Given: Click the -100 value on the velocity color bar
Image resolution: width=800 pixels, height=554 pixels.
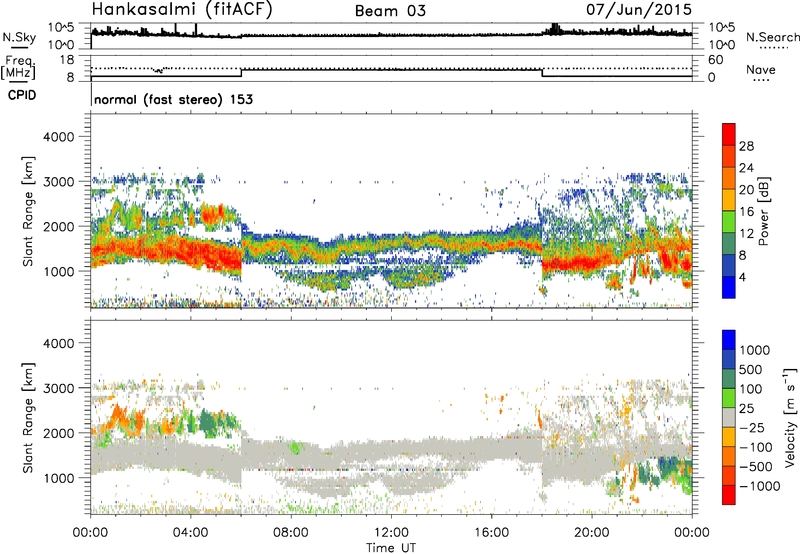Looking at the screenshot, I should click(756, 447).
